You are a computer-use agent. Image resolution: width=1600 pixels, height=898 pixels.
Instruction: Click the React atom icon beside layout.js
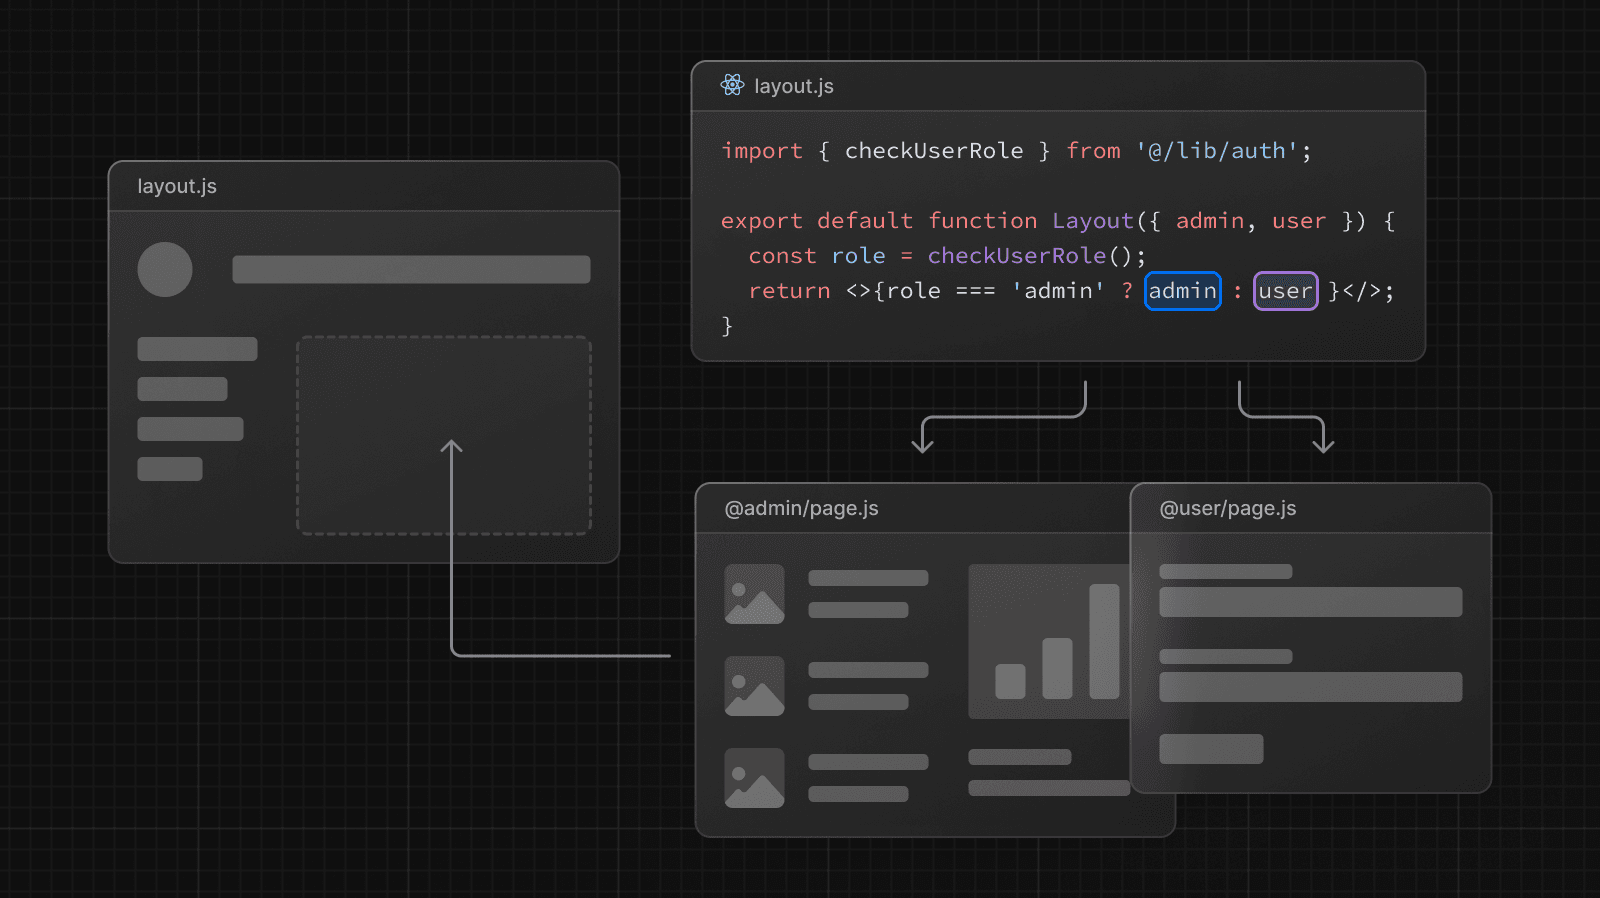coord(732,85)
